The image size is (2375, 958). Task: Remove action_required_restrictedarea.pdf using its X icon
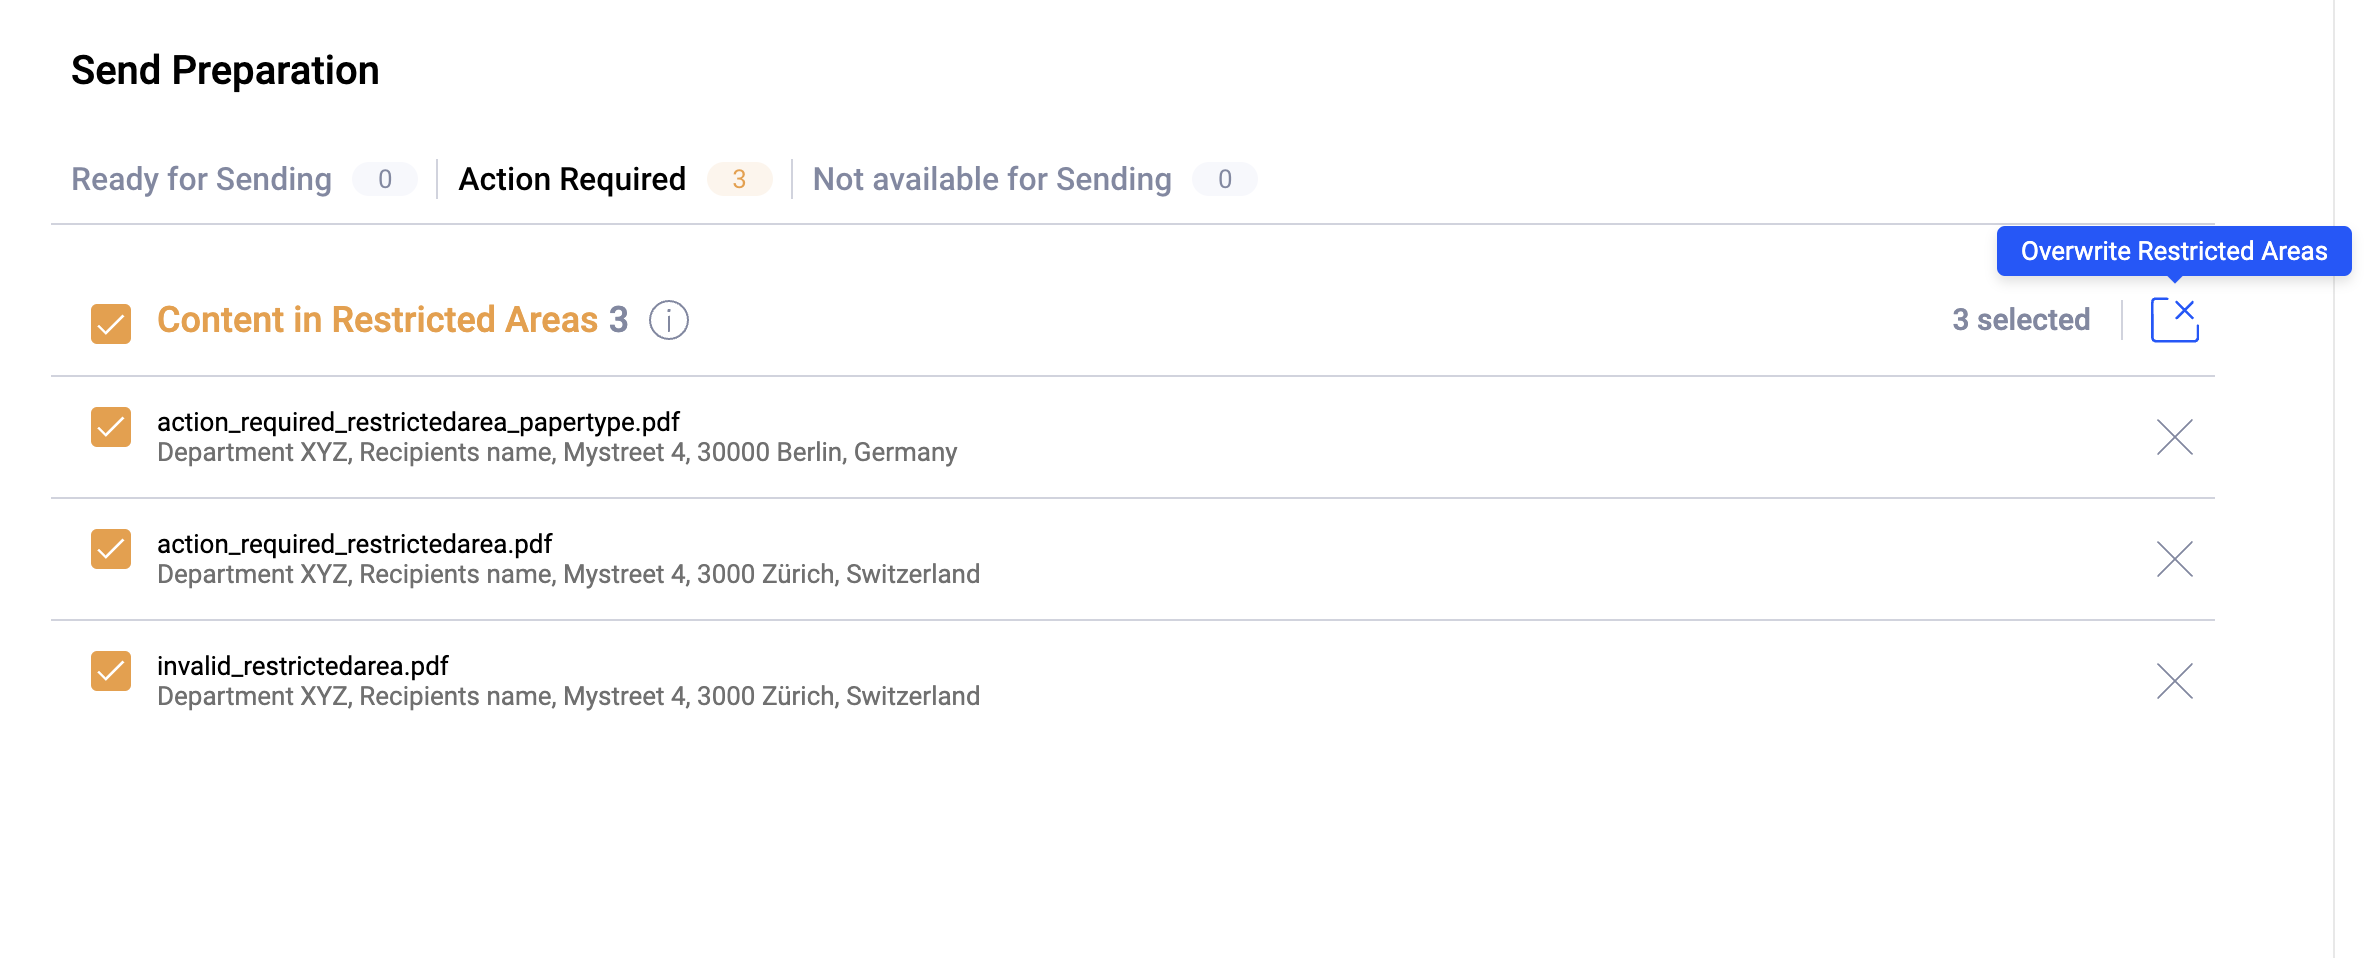[x=2174, y=559]
